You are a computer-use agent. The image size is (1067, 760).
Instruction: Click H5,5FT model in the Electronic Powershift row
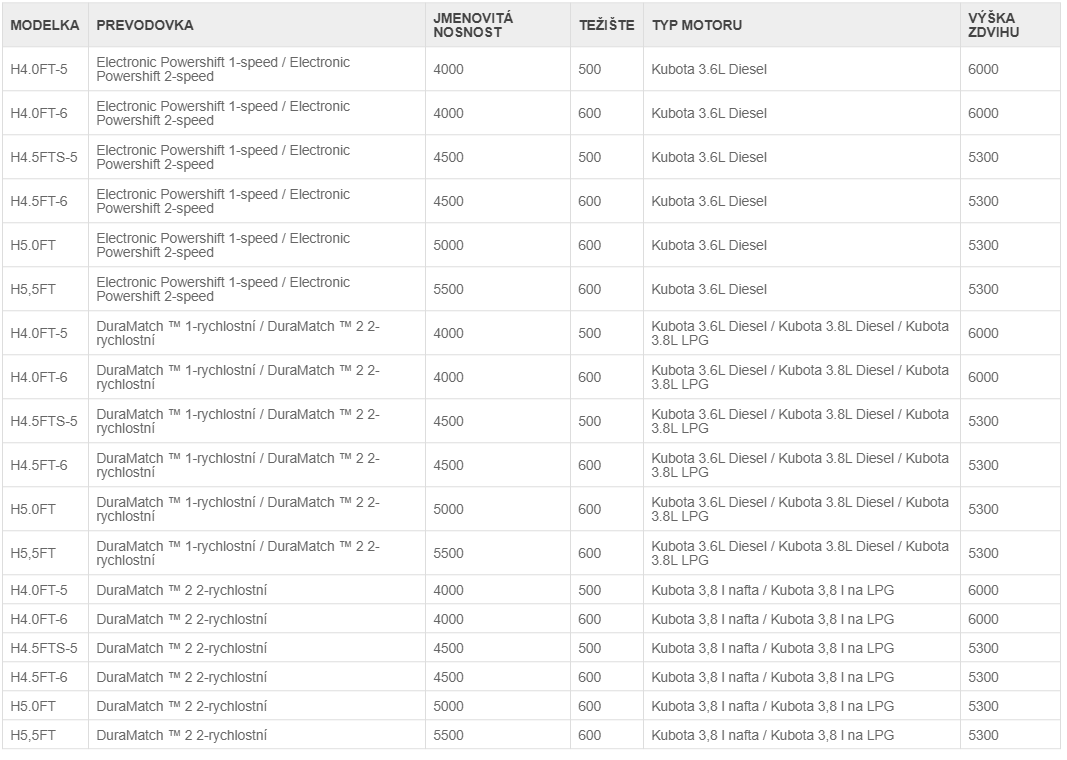pyautogui.click(x=33, y=289)
